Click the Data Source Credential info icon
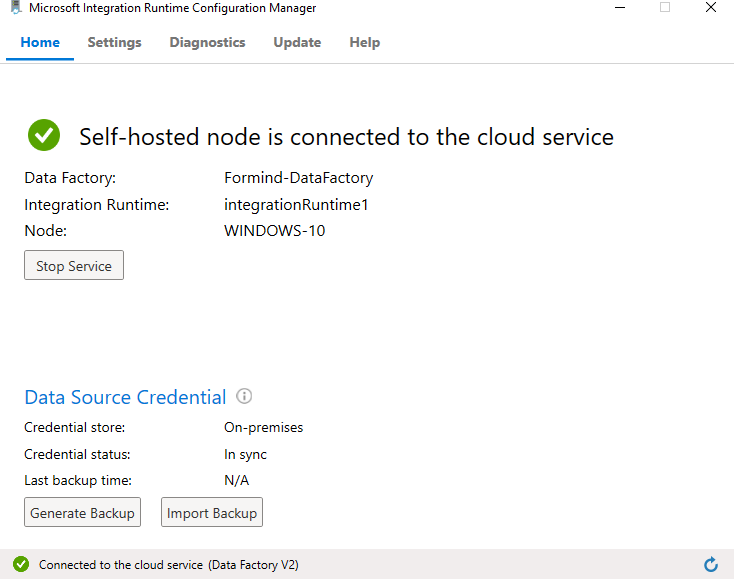 click(x=244, y=396)
